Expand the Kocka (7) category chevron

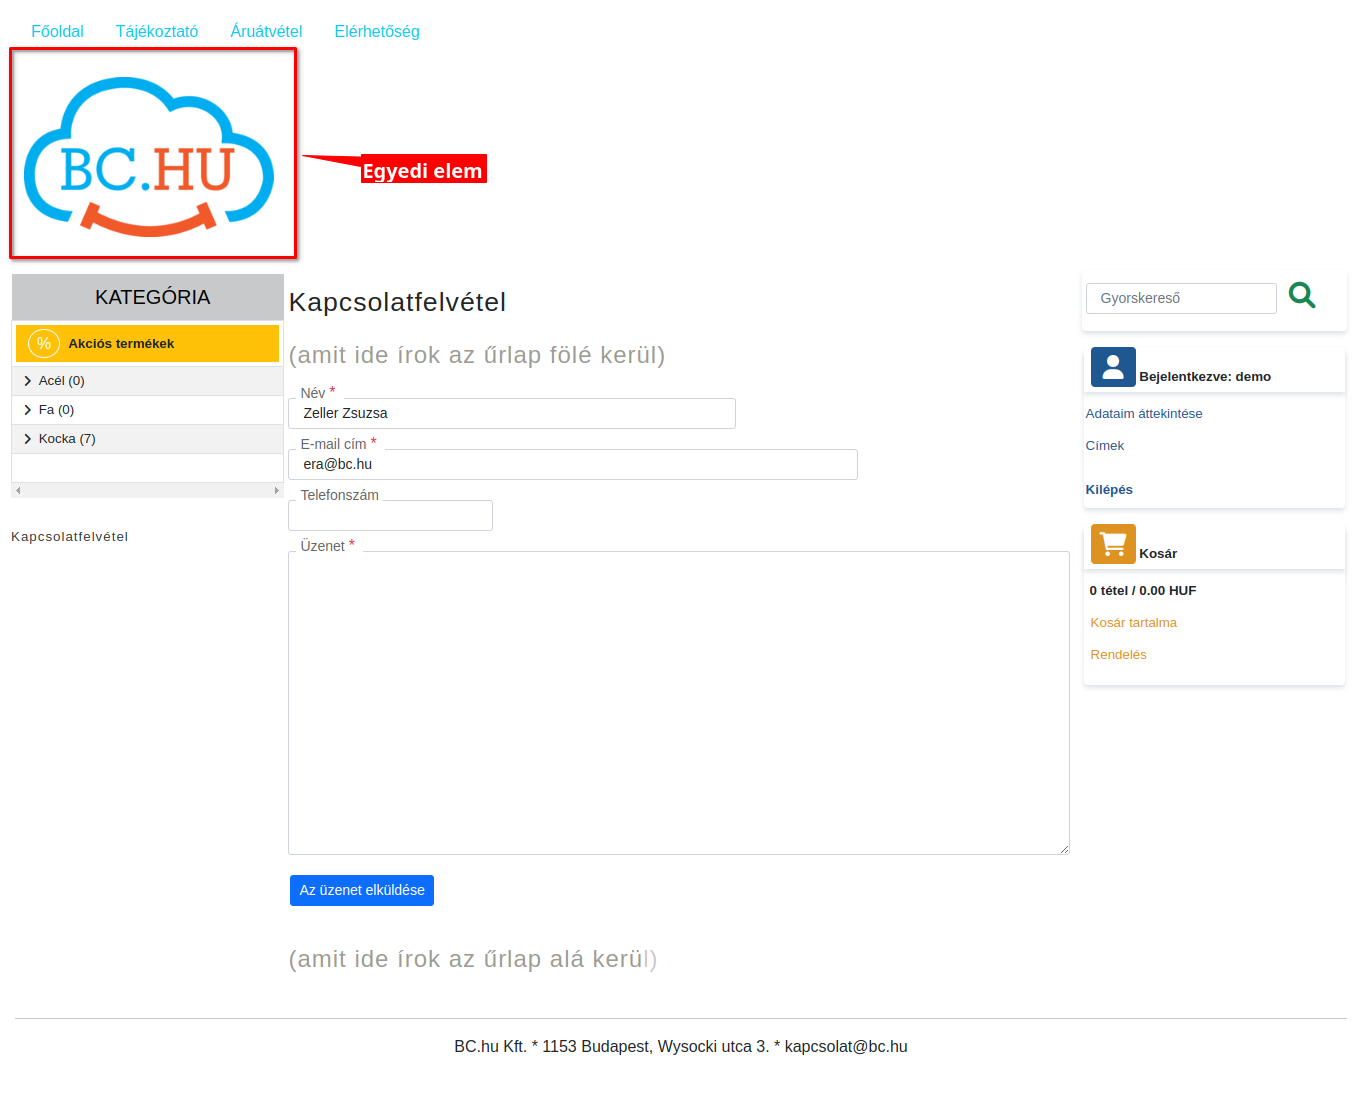[27, 439]
